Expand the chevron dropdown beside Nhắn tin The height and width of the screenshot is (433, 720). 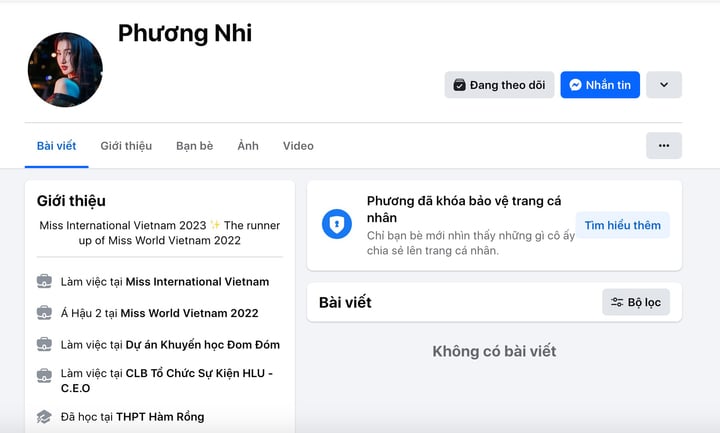[664, 85]
